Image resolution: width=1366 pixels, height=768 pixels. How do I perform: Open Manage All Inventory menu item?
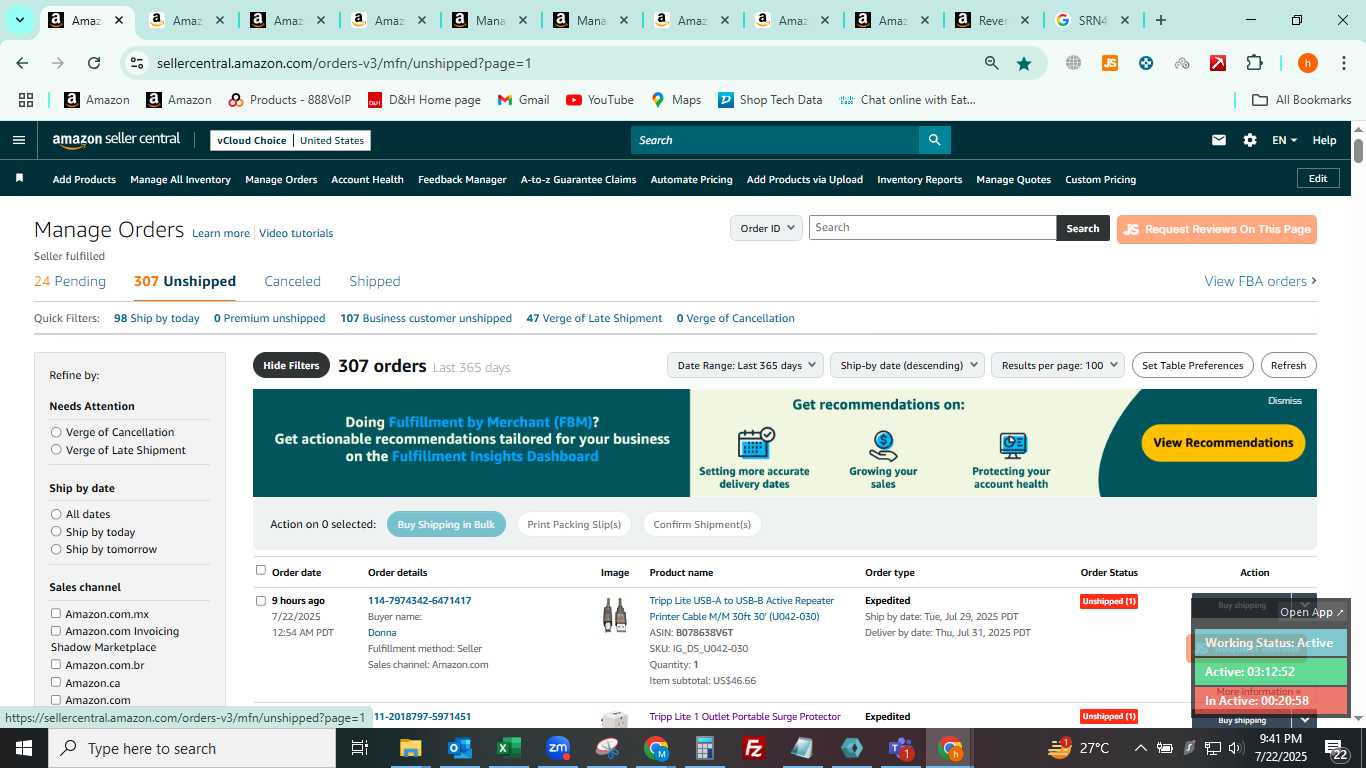coord(180,179)
